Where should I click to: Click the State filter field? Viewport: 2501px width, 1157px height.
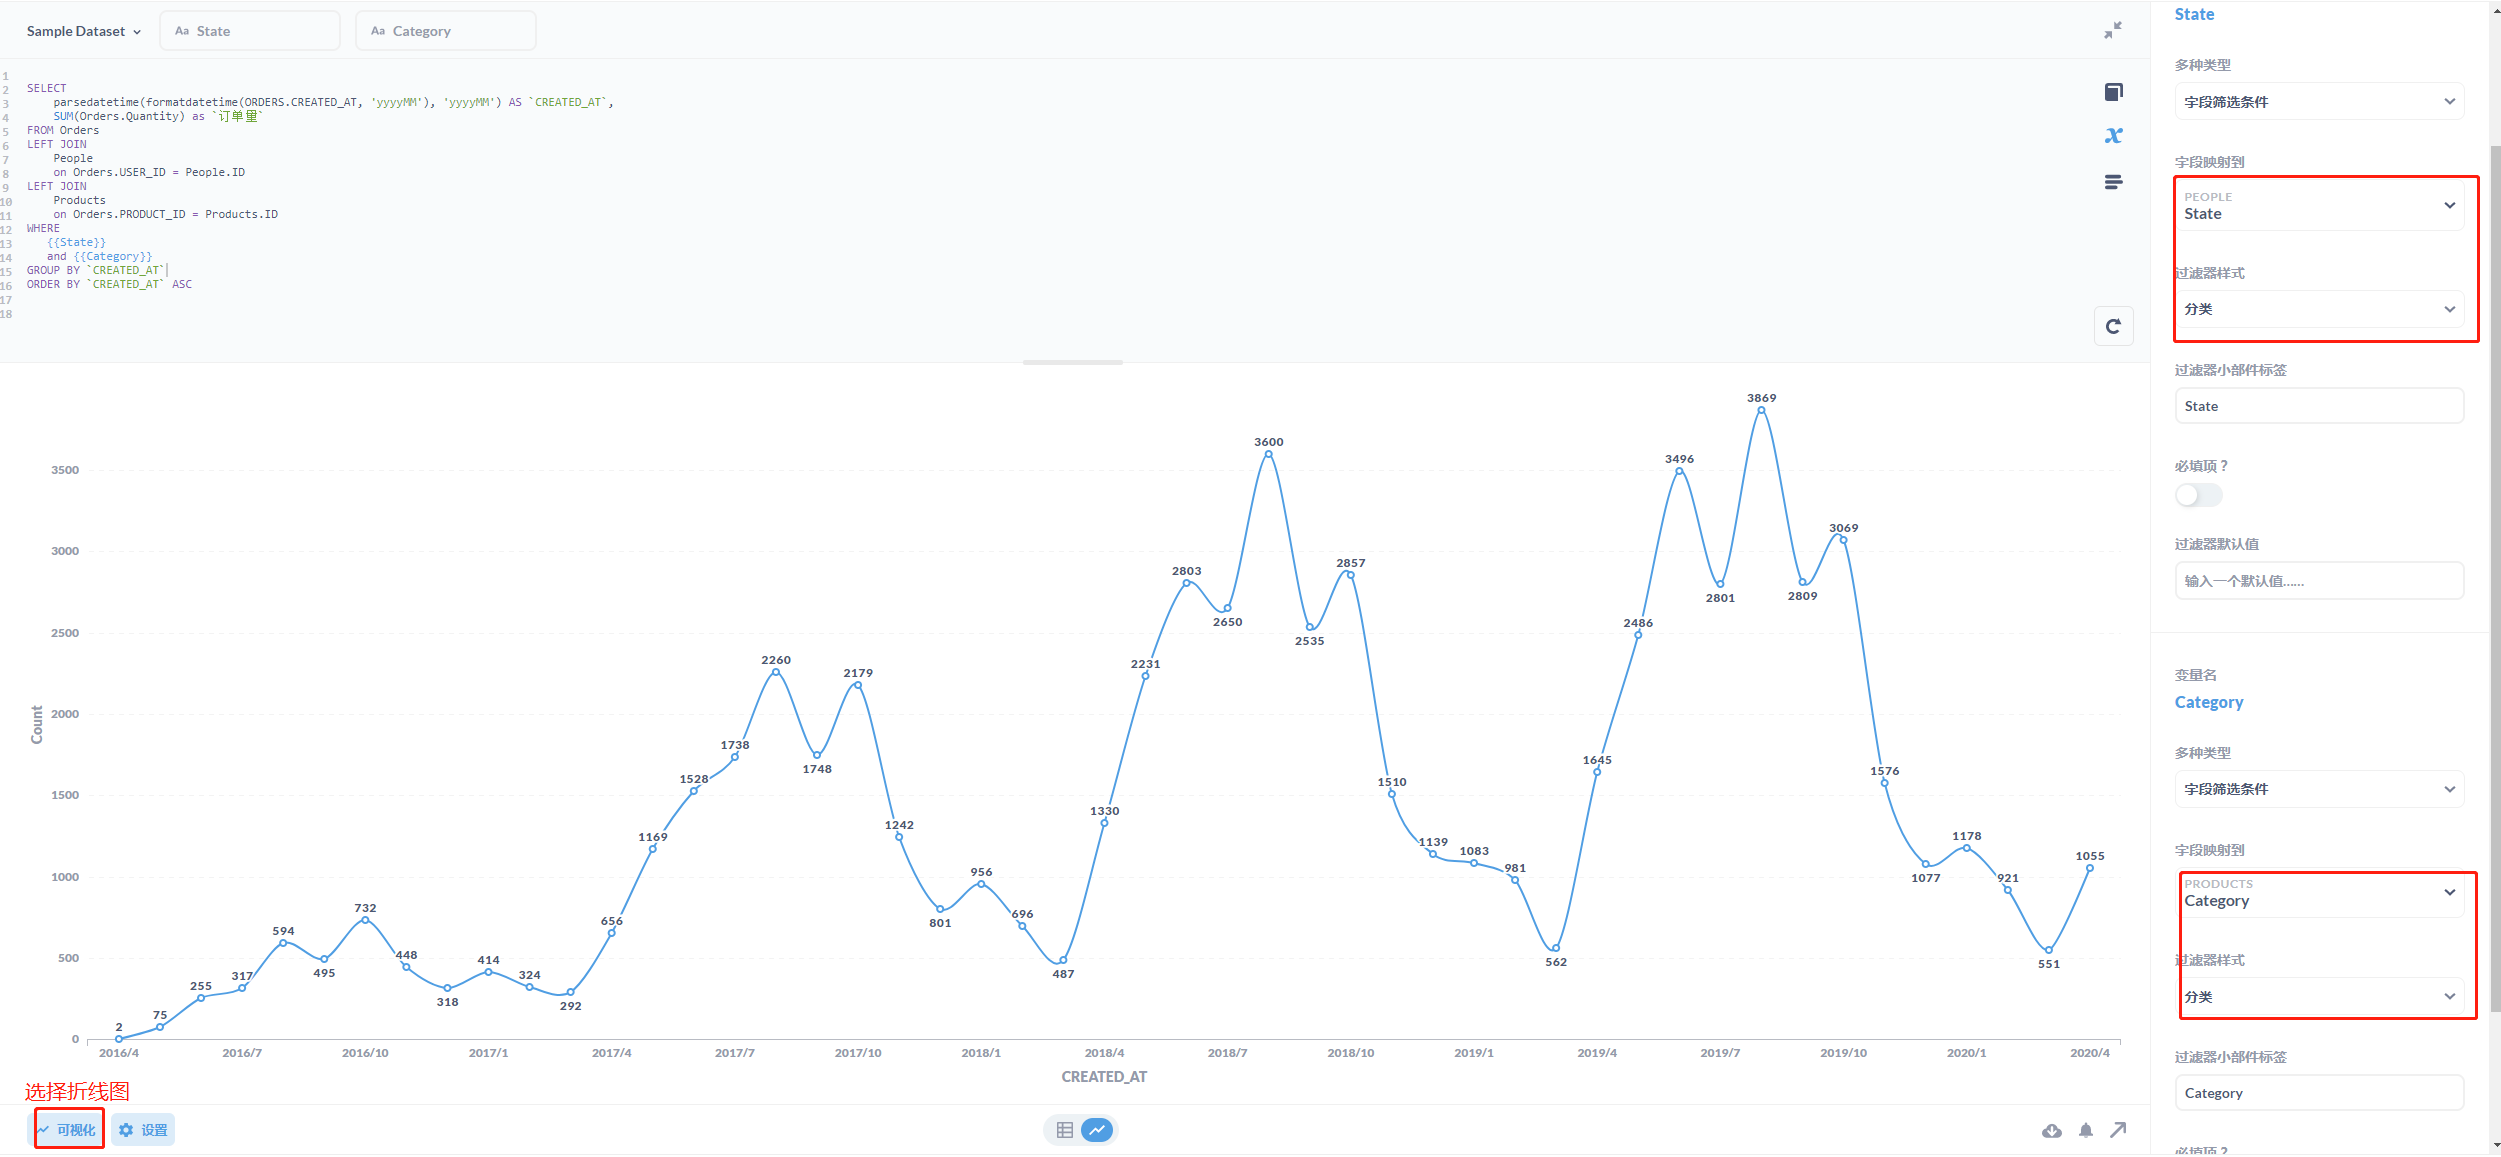(250, 31)
